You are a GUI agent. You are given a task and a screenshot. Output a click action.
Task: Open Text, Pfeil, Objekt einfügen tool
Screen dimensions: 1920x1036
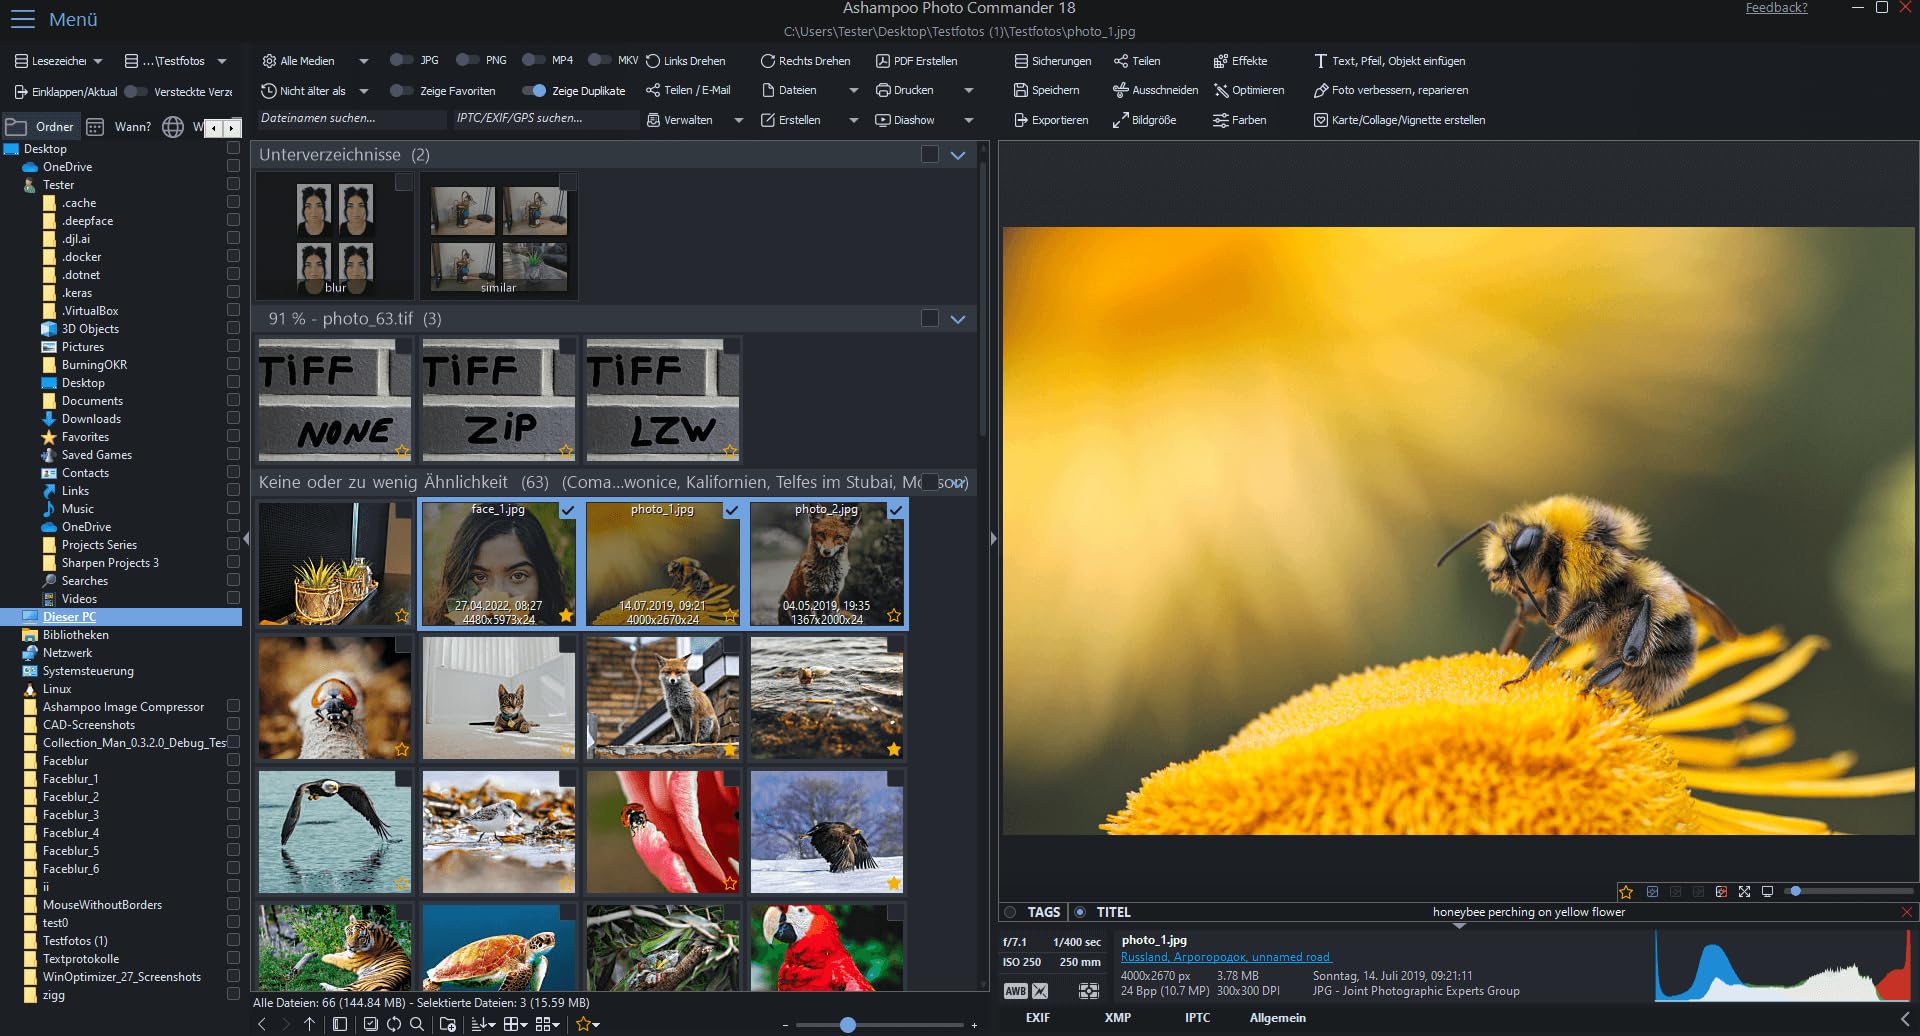[1390, 61]
